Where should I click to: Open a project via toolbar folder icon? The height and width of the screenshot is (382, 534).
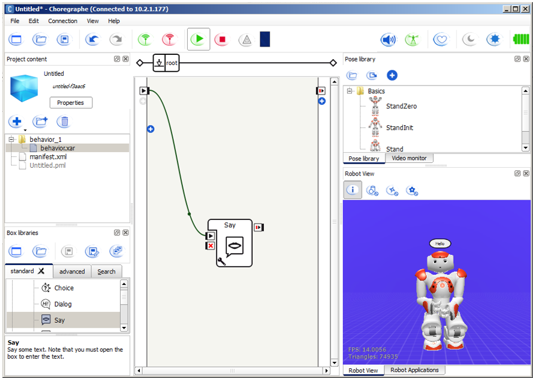tap(40, 40)
